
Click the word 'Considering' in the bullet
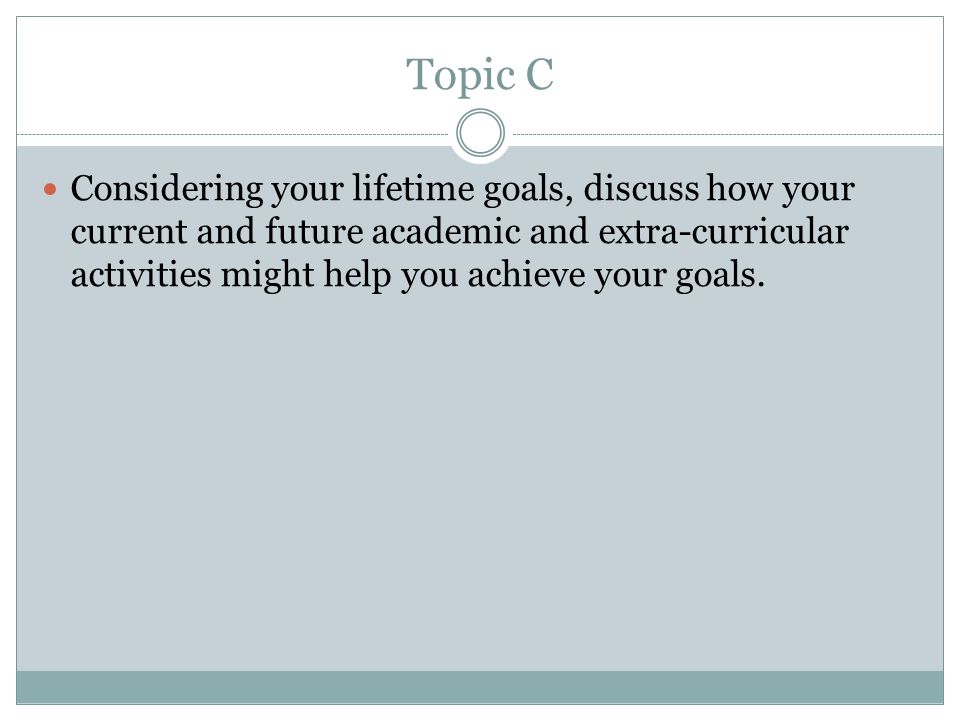coord(167,189)
